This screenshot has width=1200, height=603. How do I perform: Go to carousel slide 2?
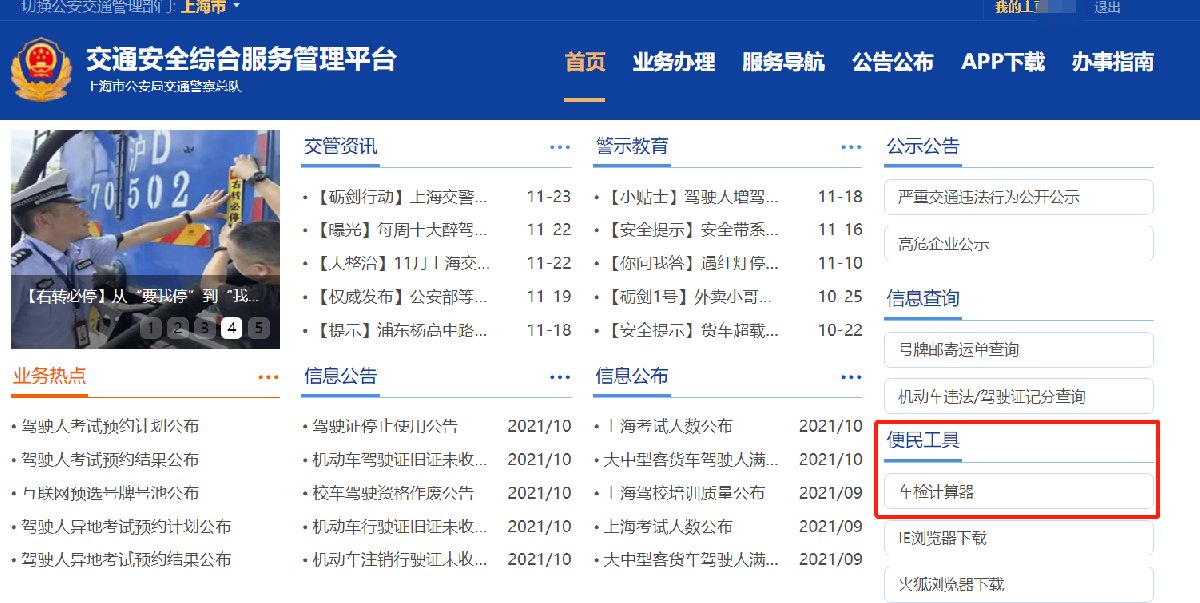click(178, 327)
